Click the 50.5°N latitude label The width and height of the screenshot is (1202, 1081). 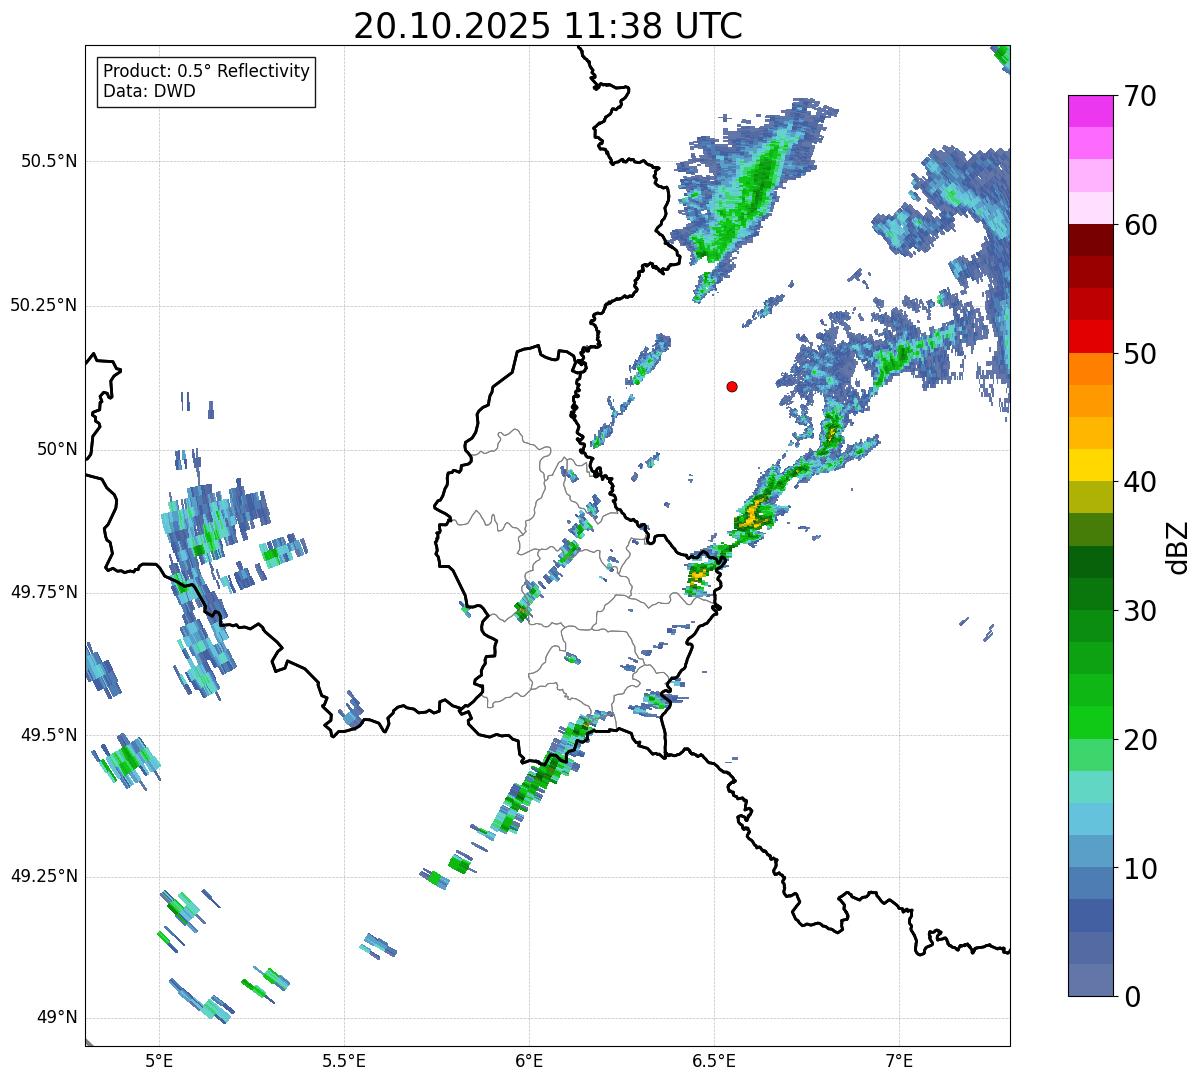pyautogui.click(x=49, y=161)
